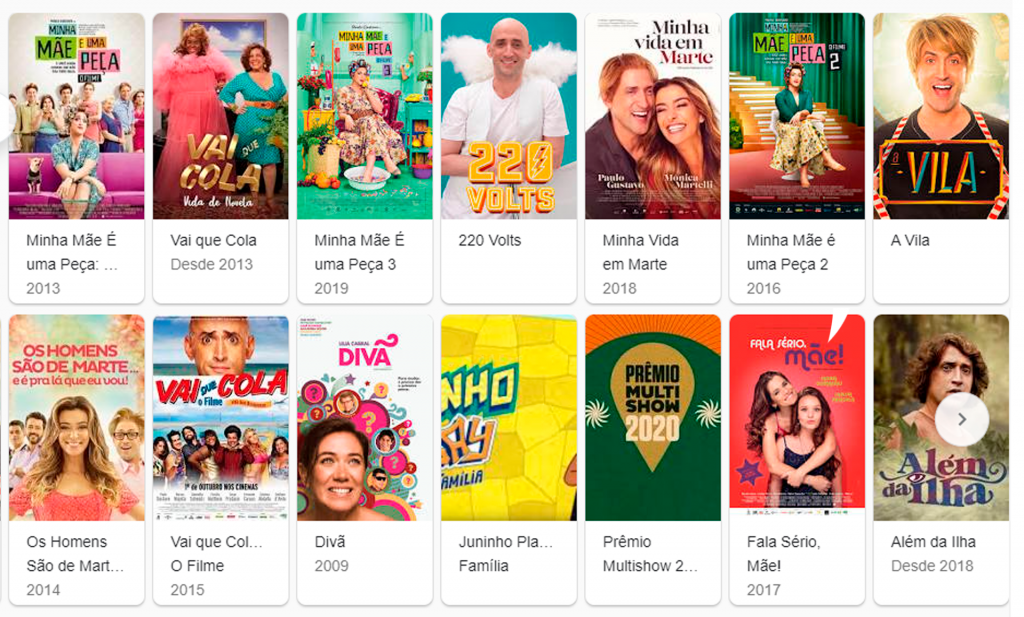Select the Vai que Cola Vida de Novela poster
The image size is (1024, 617).
(221, 116)
